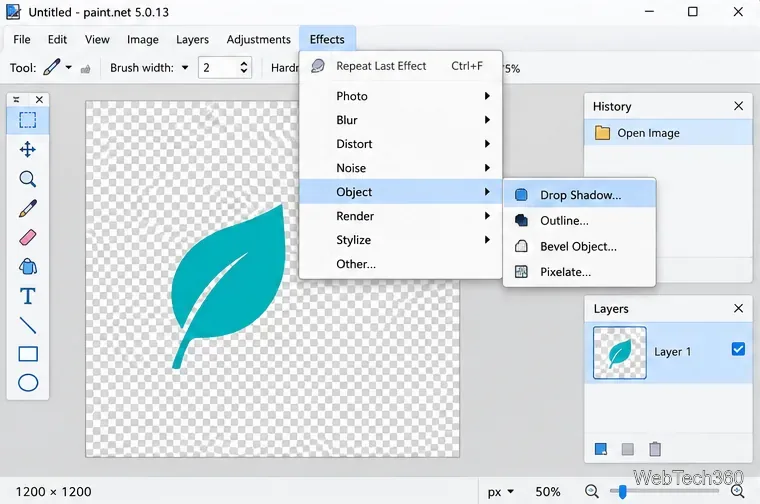Click the Open Image folder icon
Screen dimensions: 760x504
tap(602, 133)
